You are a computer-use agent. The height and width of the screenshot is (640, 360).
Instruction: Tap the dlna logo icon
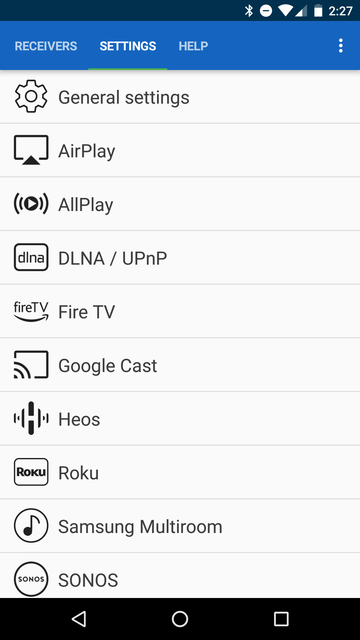click(31, 258)
